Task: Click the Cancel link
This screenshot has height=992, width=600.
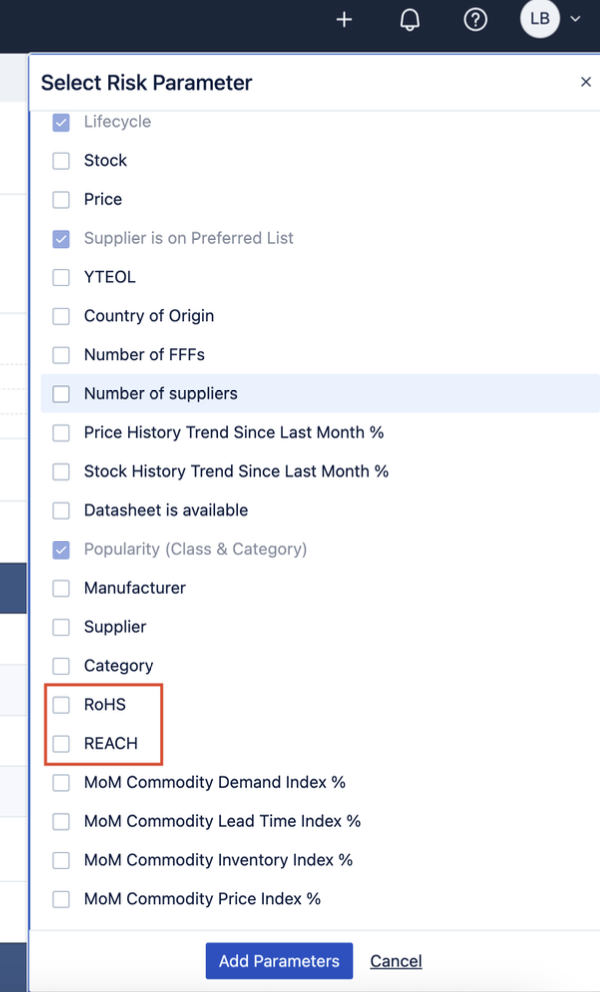Action: (396, 961)
